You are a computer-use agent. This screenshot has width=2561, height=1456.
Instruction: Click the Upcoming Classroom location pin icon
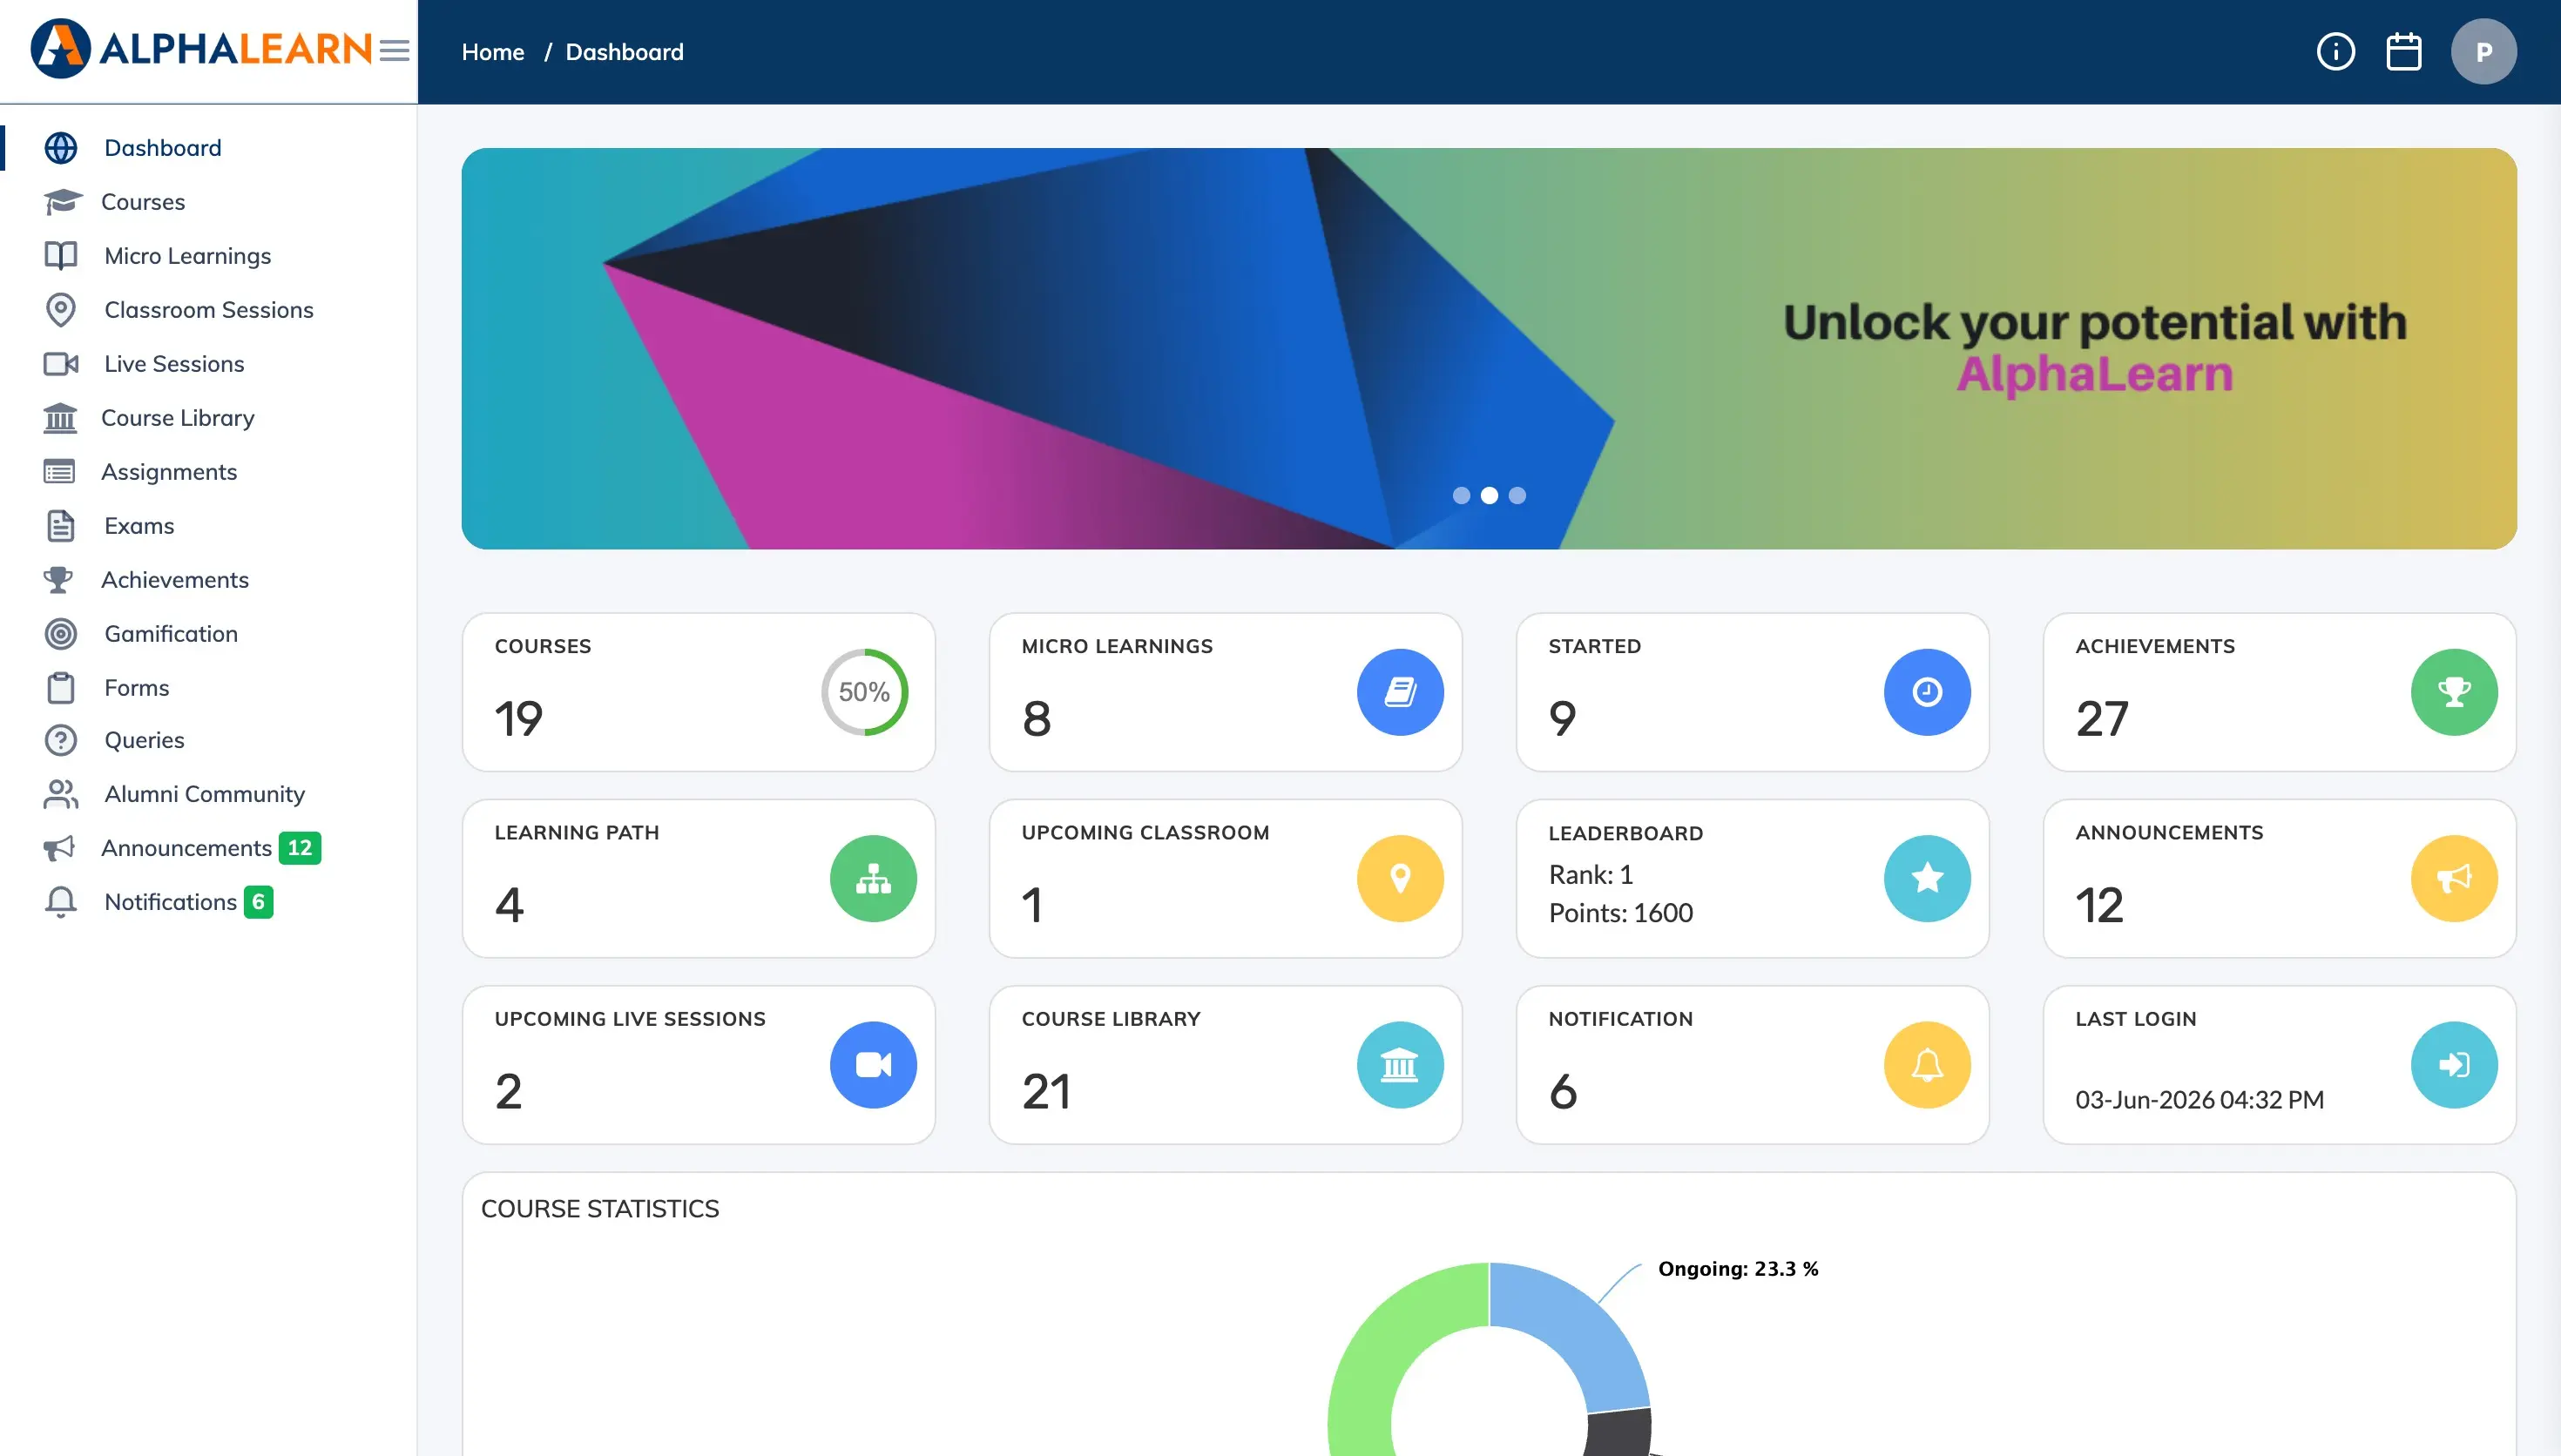(x=1400, y=879)
